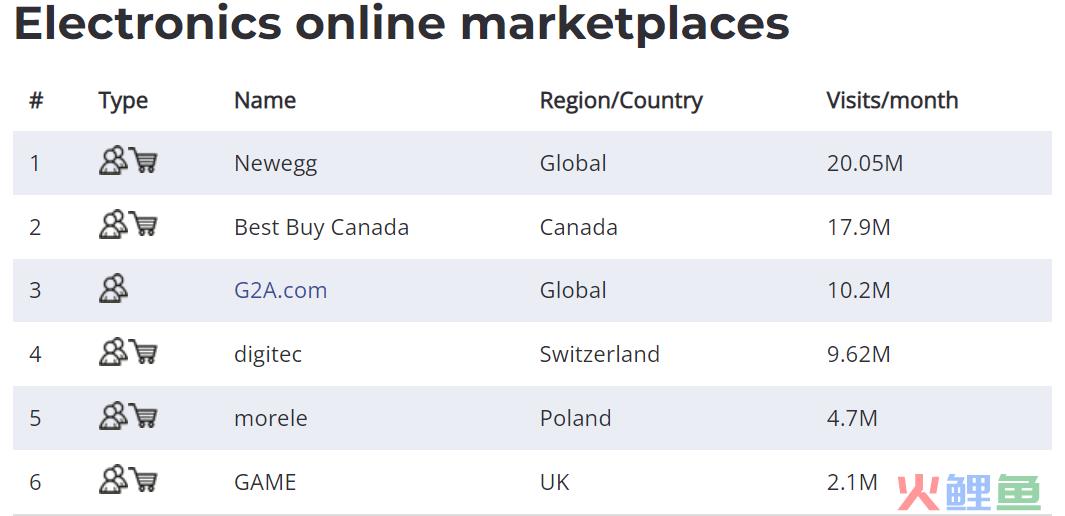Select the Newegg name cell

276,164
